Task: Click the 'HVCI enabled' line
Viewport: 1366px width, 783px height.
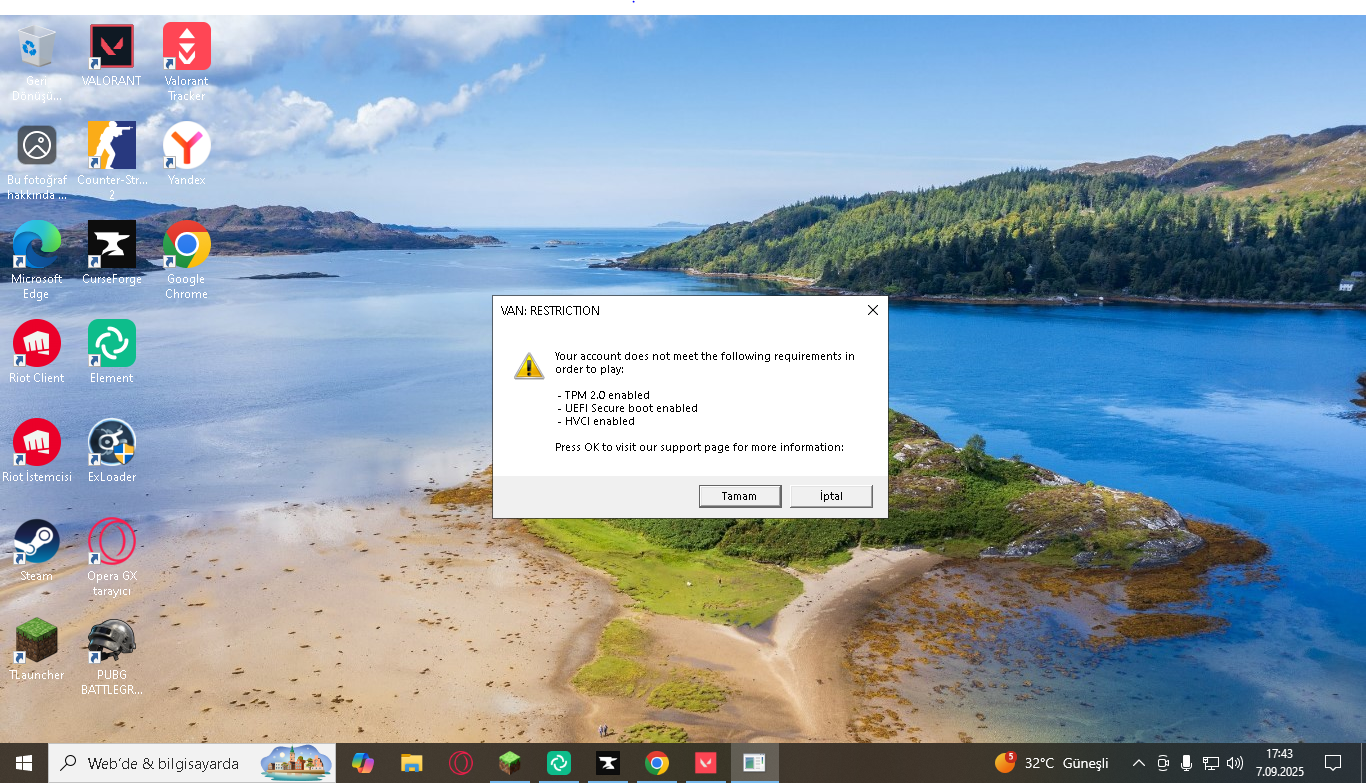Action: pos(596,421)
